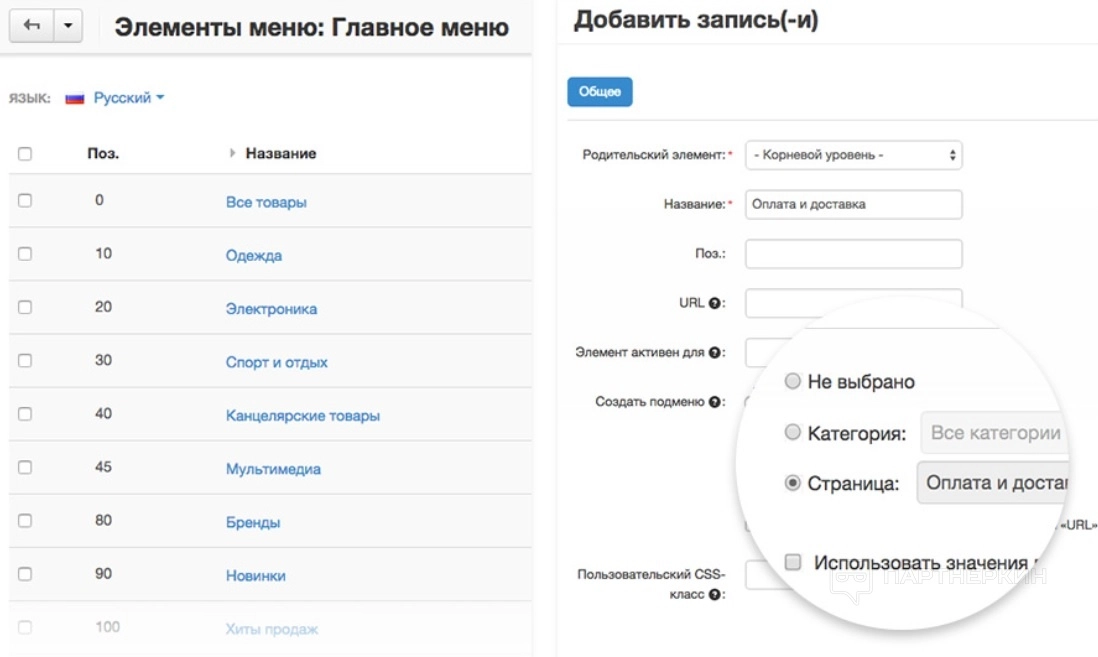This screenshot has width=1098, height=657.
Task: Select the Не выбрано radio option
Action: click(792, 381)
